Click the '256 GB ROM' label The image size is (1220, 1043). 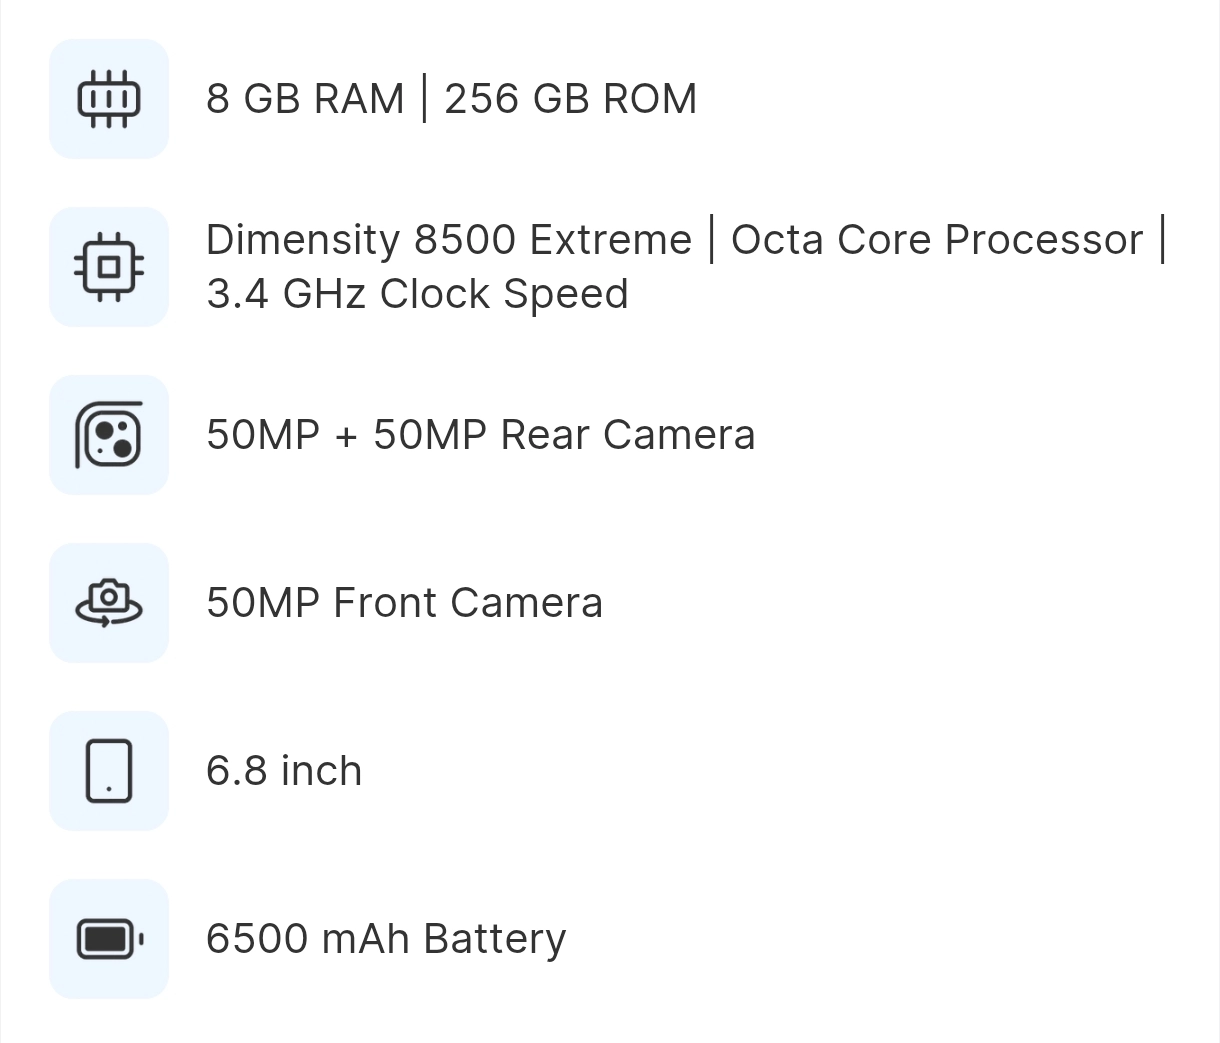(571, 99)
